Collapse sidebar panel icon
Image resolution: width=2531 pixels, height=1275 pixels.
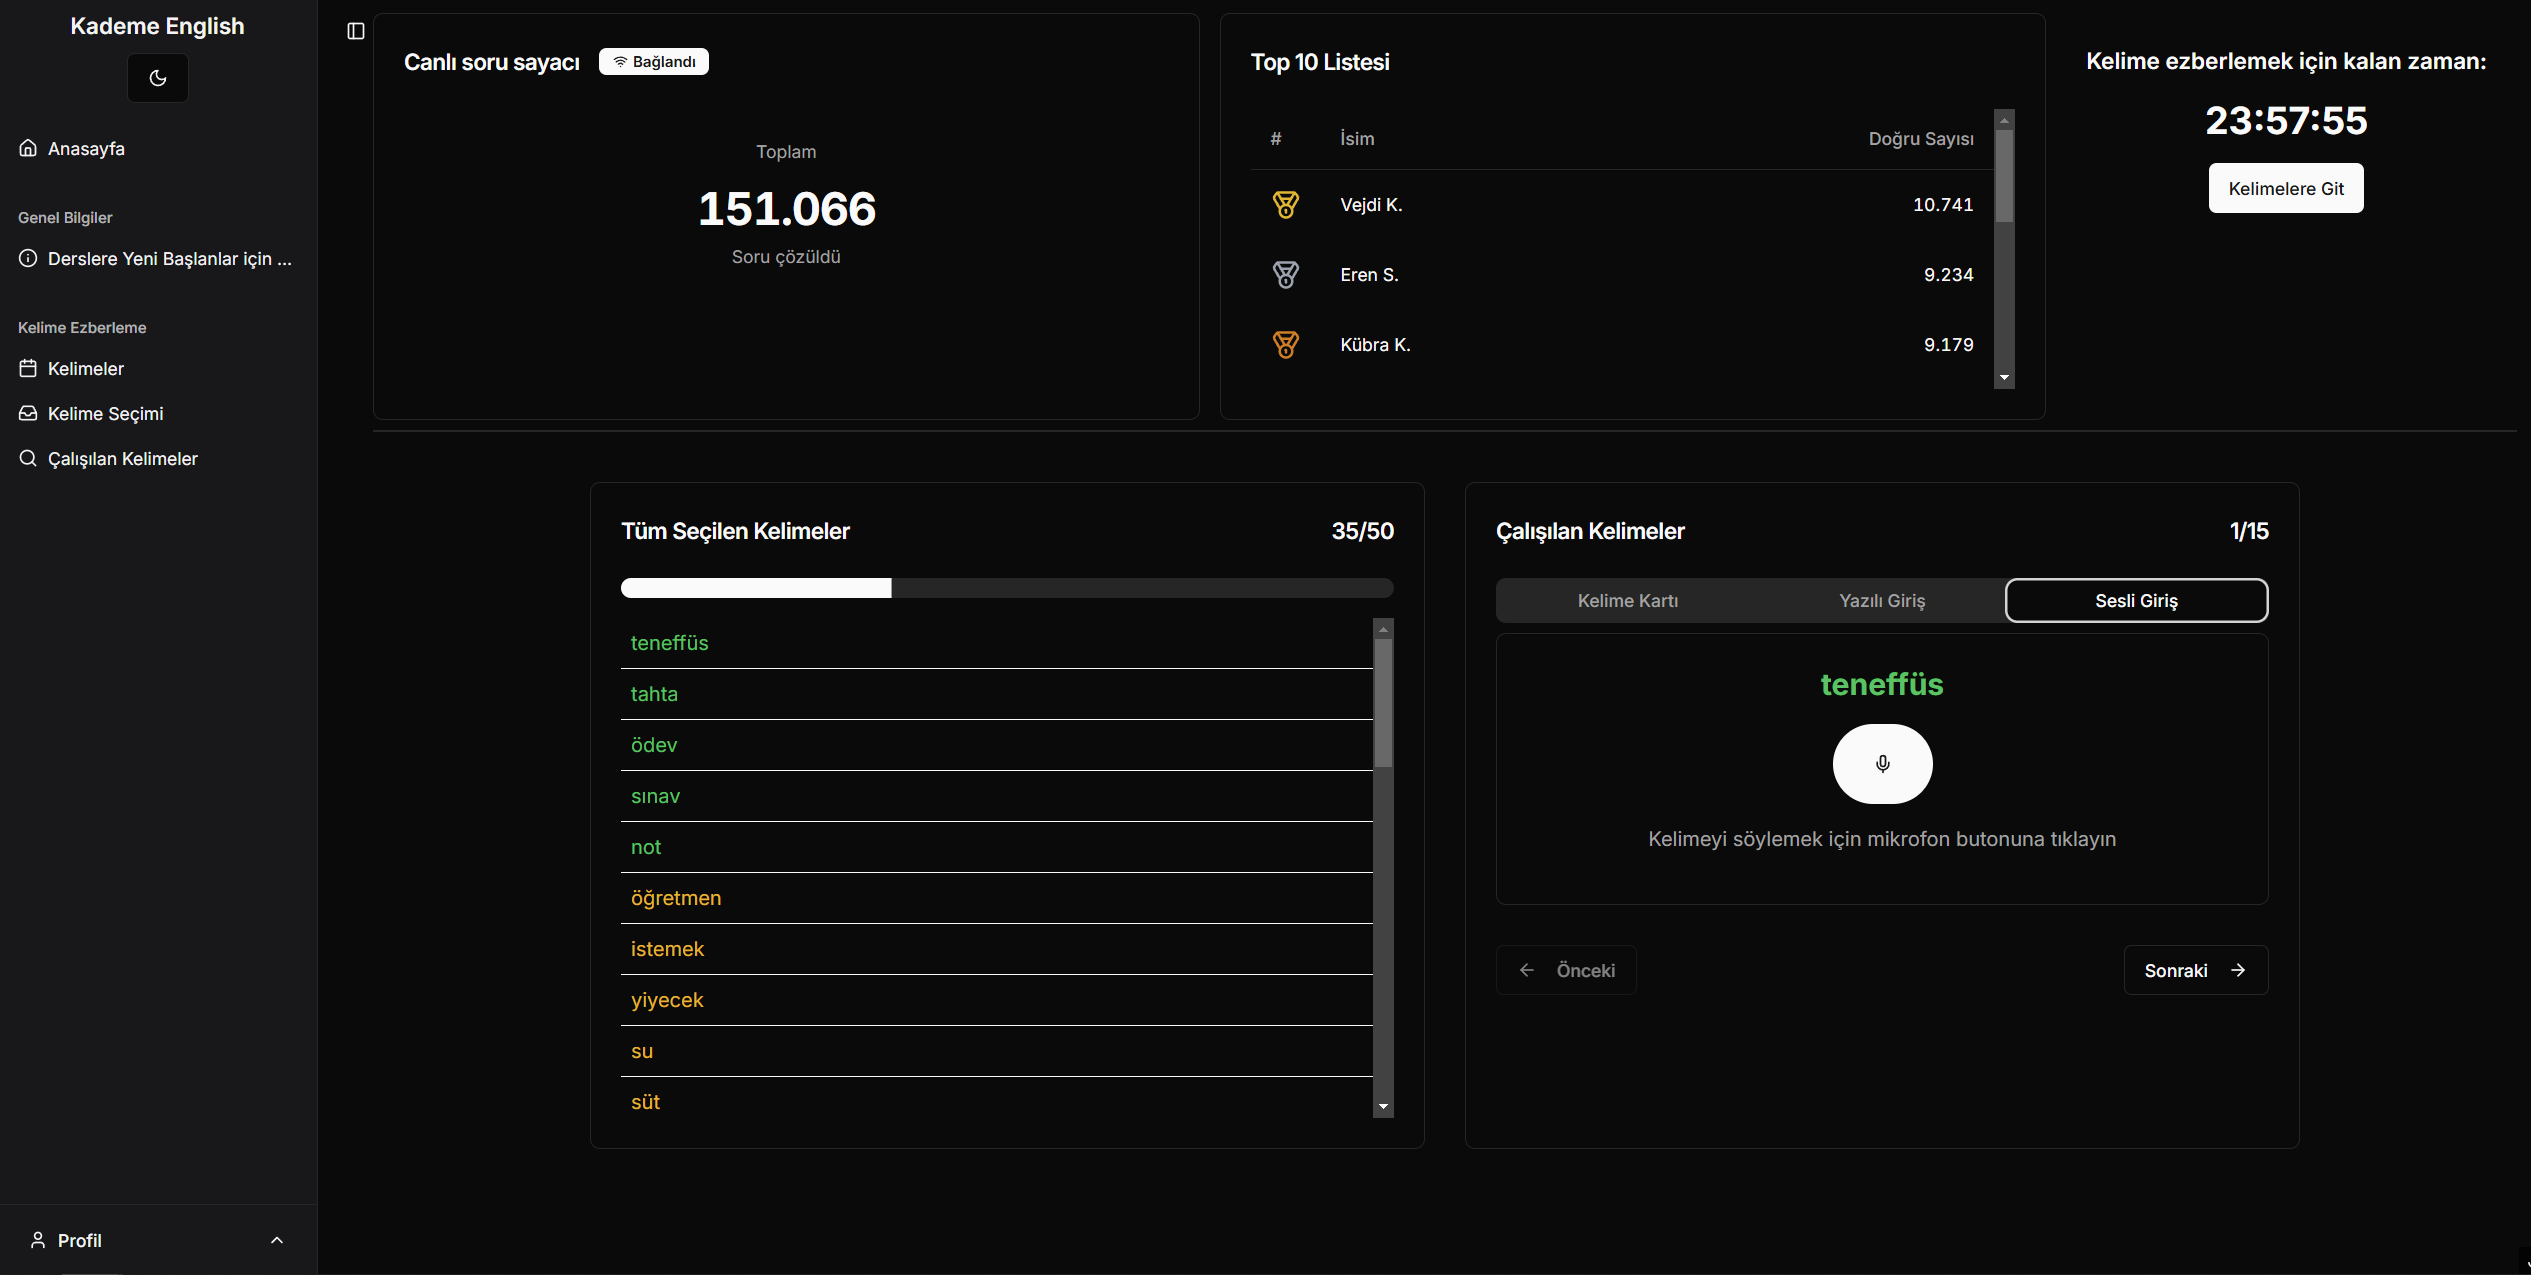[x=356, y=31]
